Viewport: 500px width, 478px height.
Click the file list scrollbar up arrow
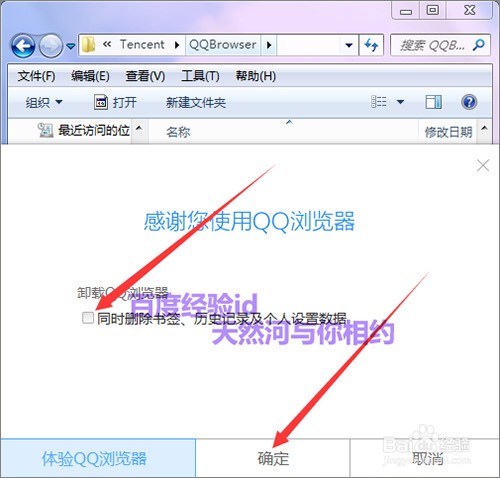[x=485, y=128]
